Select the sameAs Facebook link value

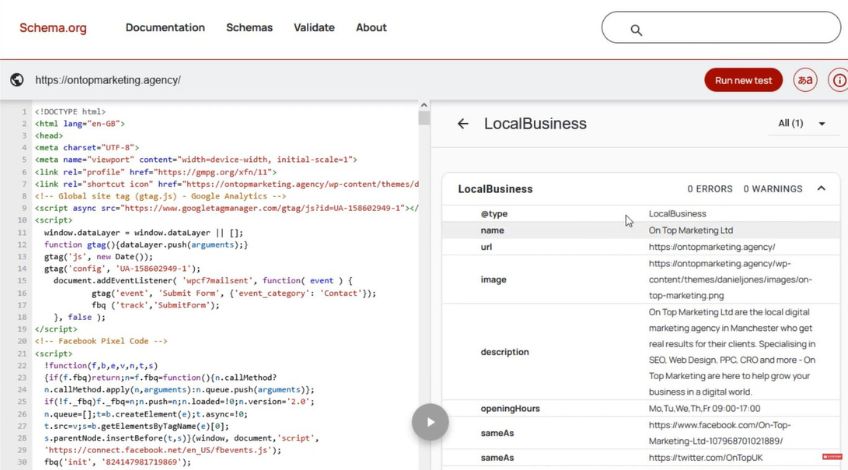click(719, 433)
